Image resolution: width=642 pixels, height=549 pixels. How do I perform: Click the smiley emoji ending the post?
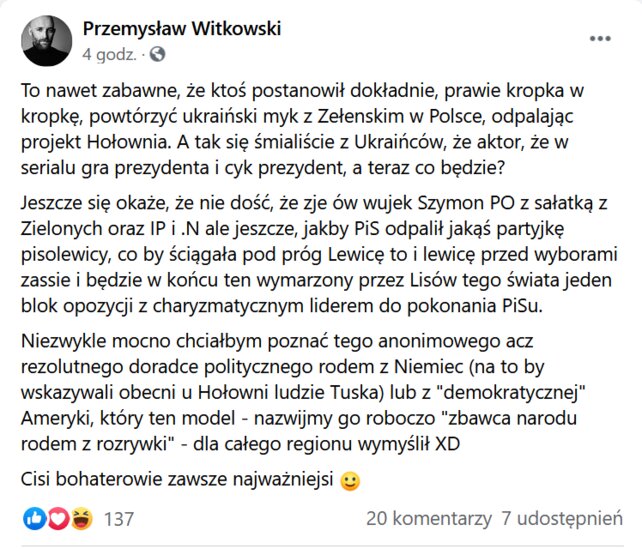click(x=350, y=481)
